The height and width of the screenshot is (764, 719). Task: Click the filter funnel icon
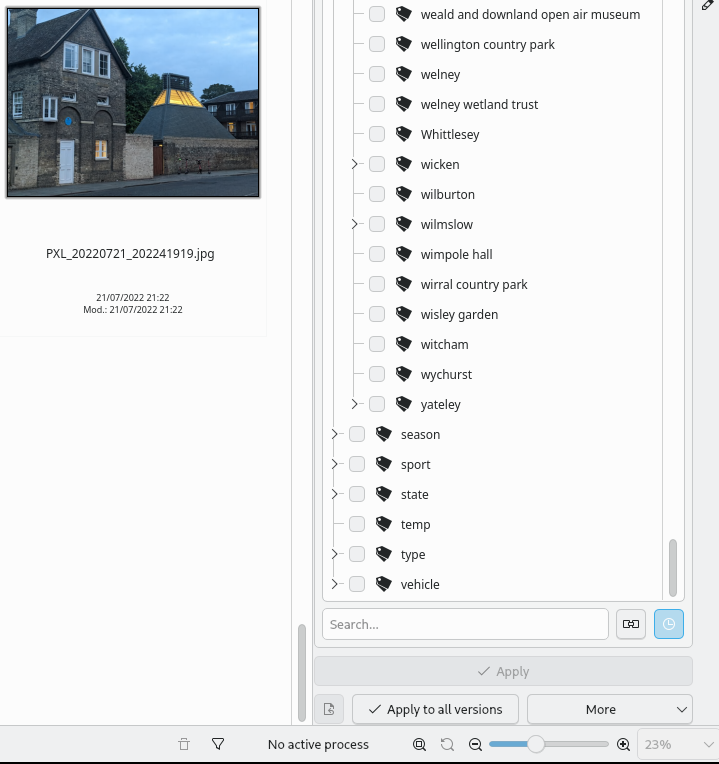coord(218,744)
